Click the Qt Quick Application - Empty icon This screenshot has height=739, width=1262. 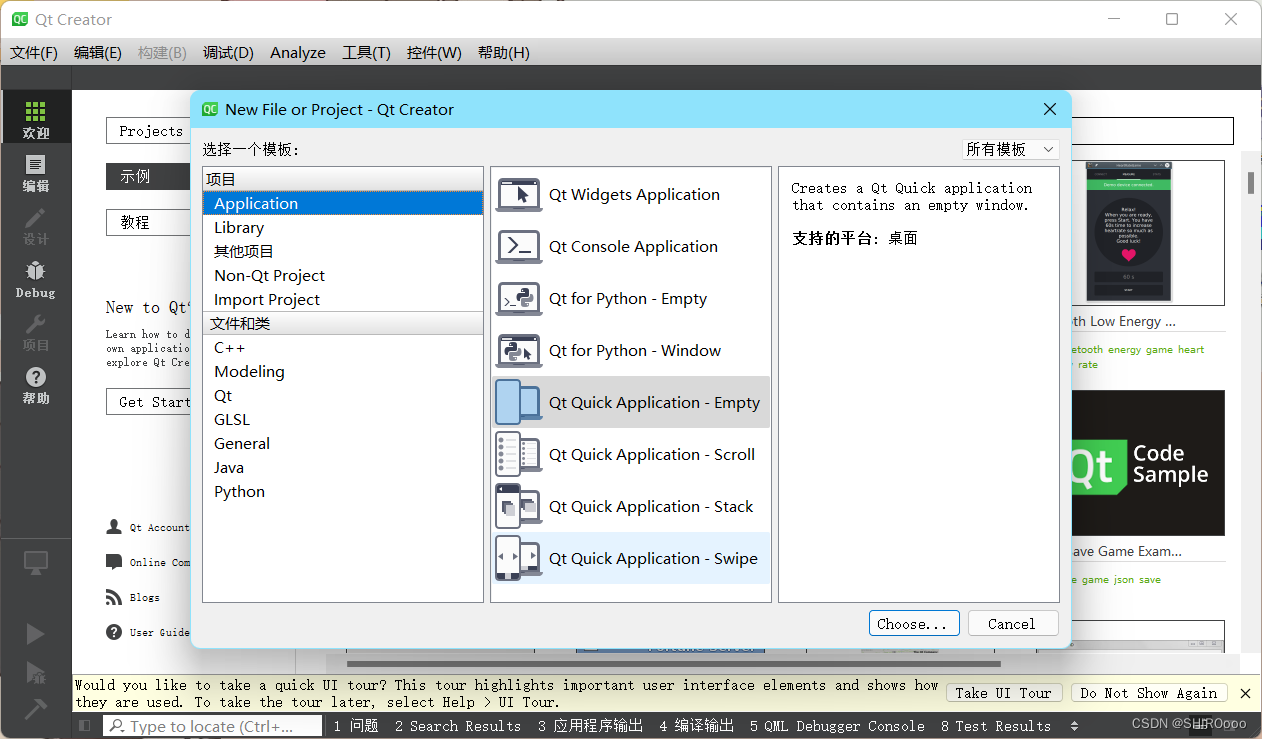coord(519,402)
